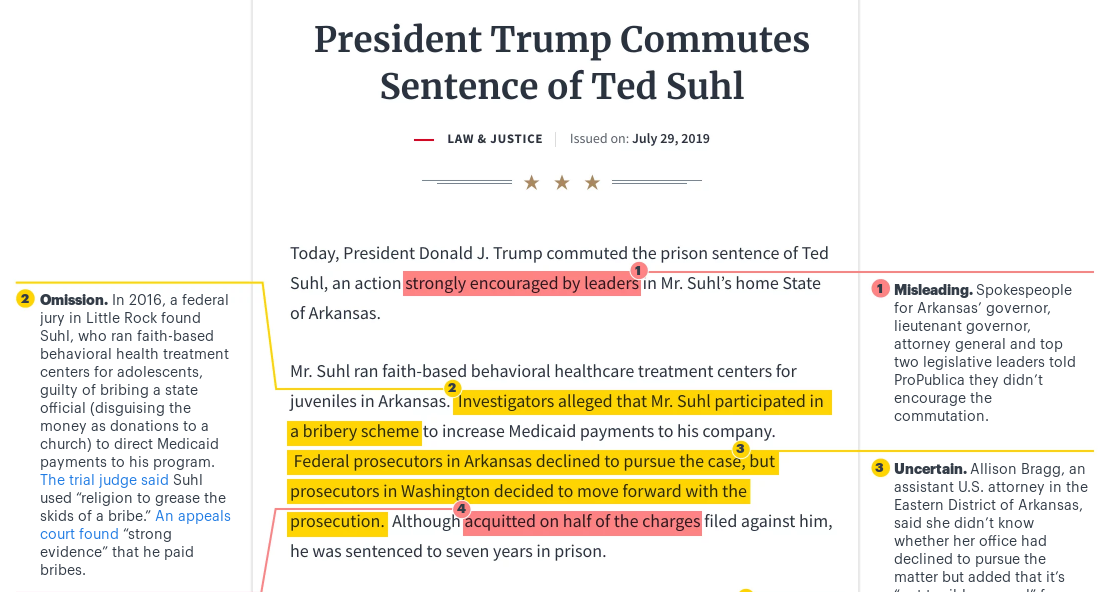Click the issued date 'July 29, 2019'
Screen dimensions: 1116x592
pos(670,139)
